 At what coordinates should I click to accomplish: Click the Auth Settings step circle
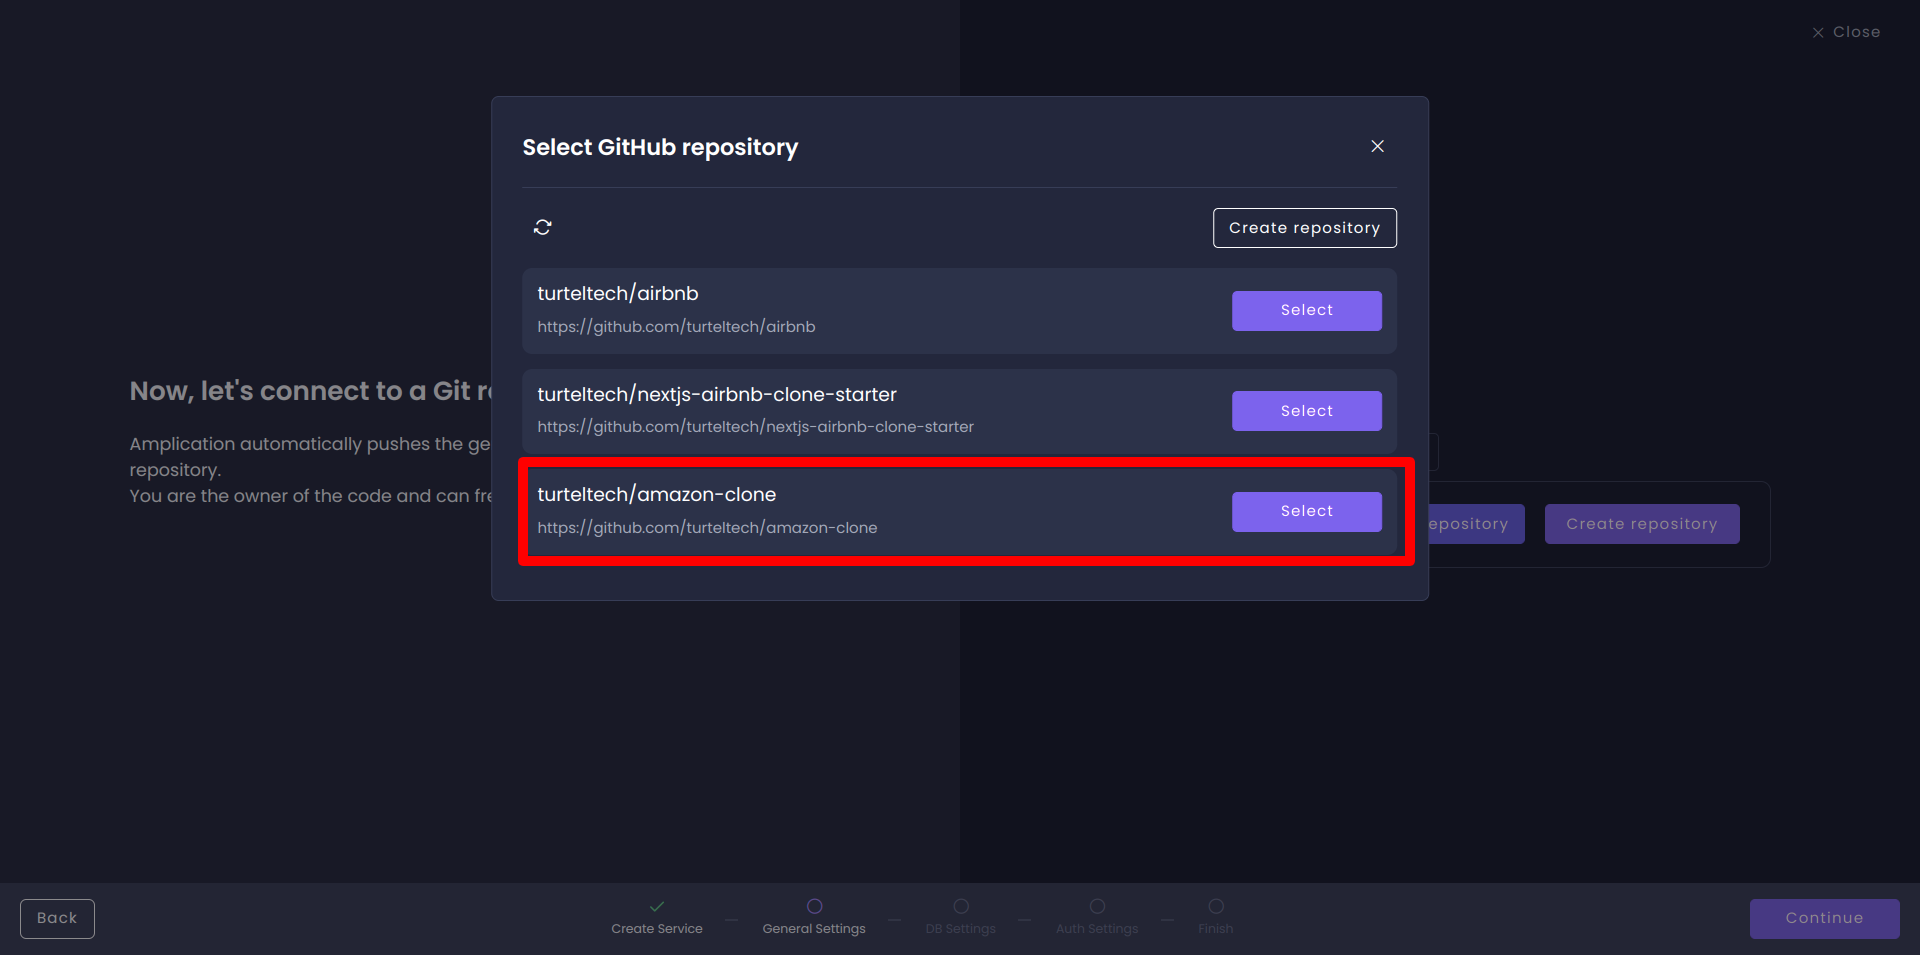[1096, 906]
